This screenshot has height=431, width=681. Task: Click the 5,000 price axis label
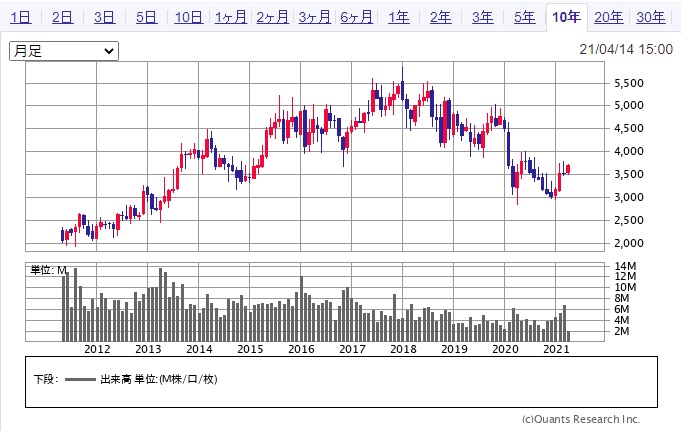[628, 106]
